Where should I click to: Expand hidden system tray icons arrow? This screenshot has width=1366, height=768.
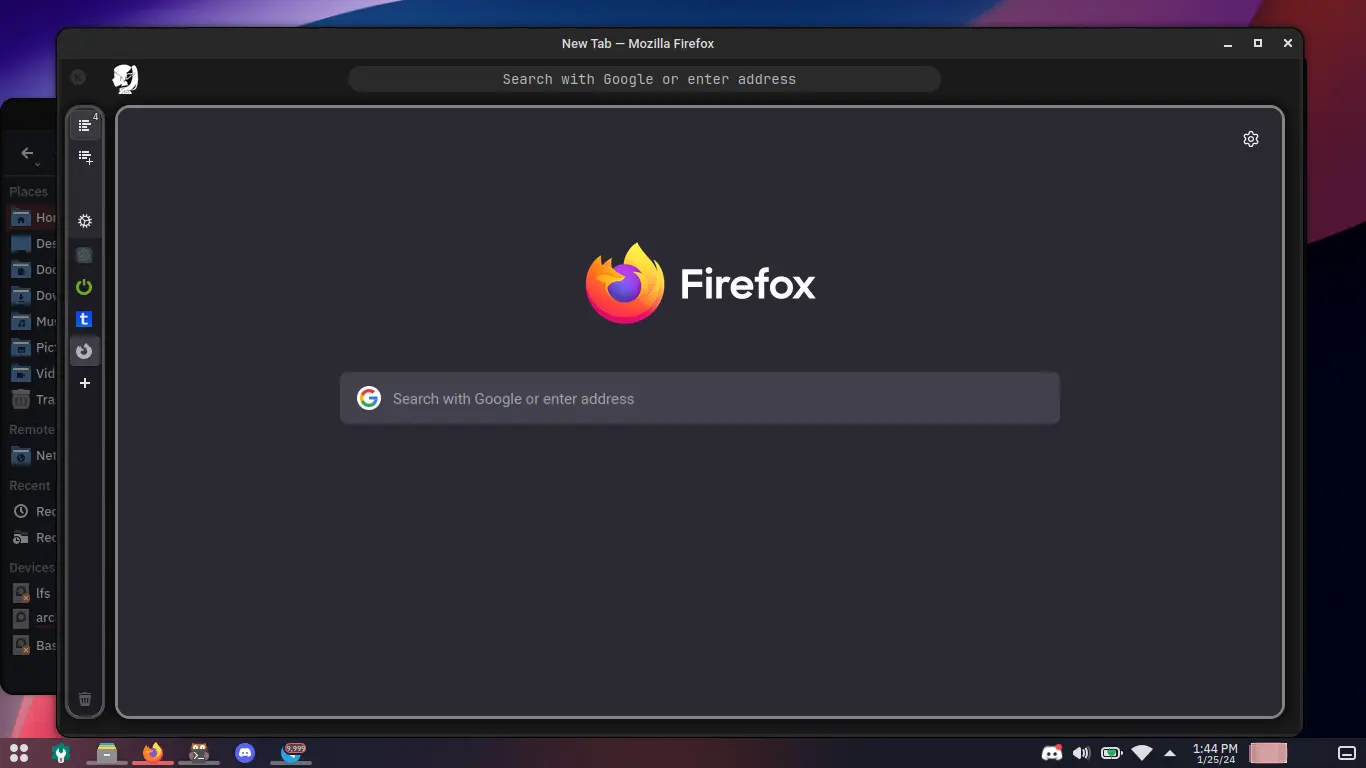coord(1170,753)
